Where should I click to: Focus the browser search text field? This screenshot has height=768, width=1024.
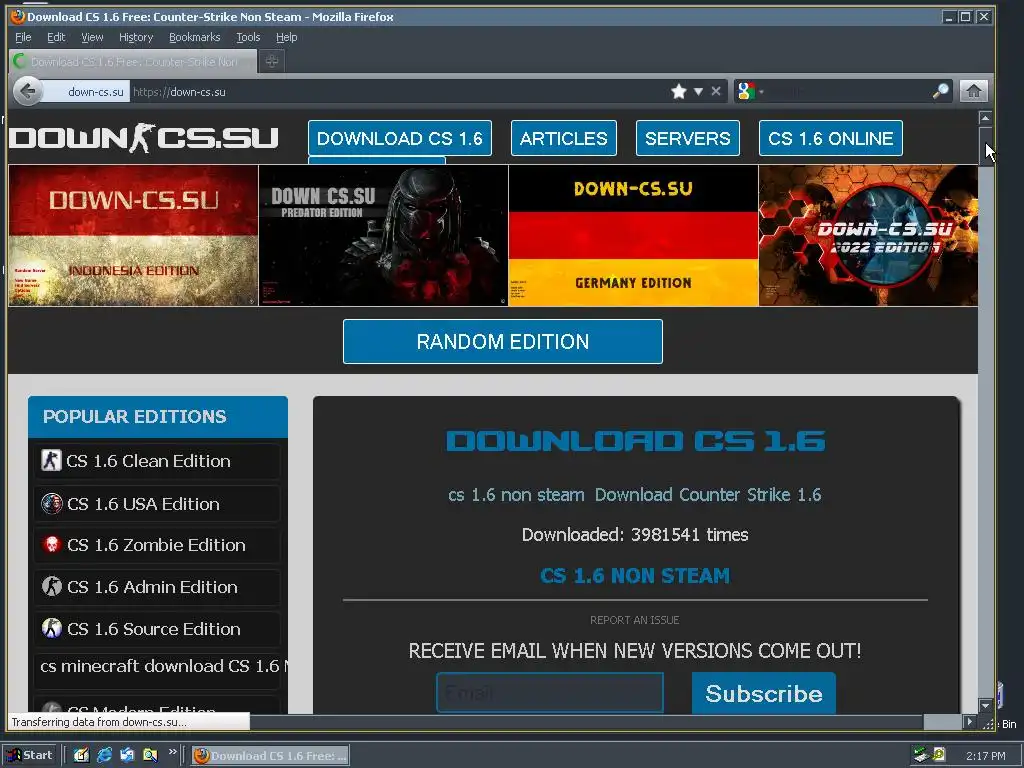click(x=848, y=91)
